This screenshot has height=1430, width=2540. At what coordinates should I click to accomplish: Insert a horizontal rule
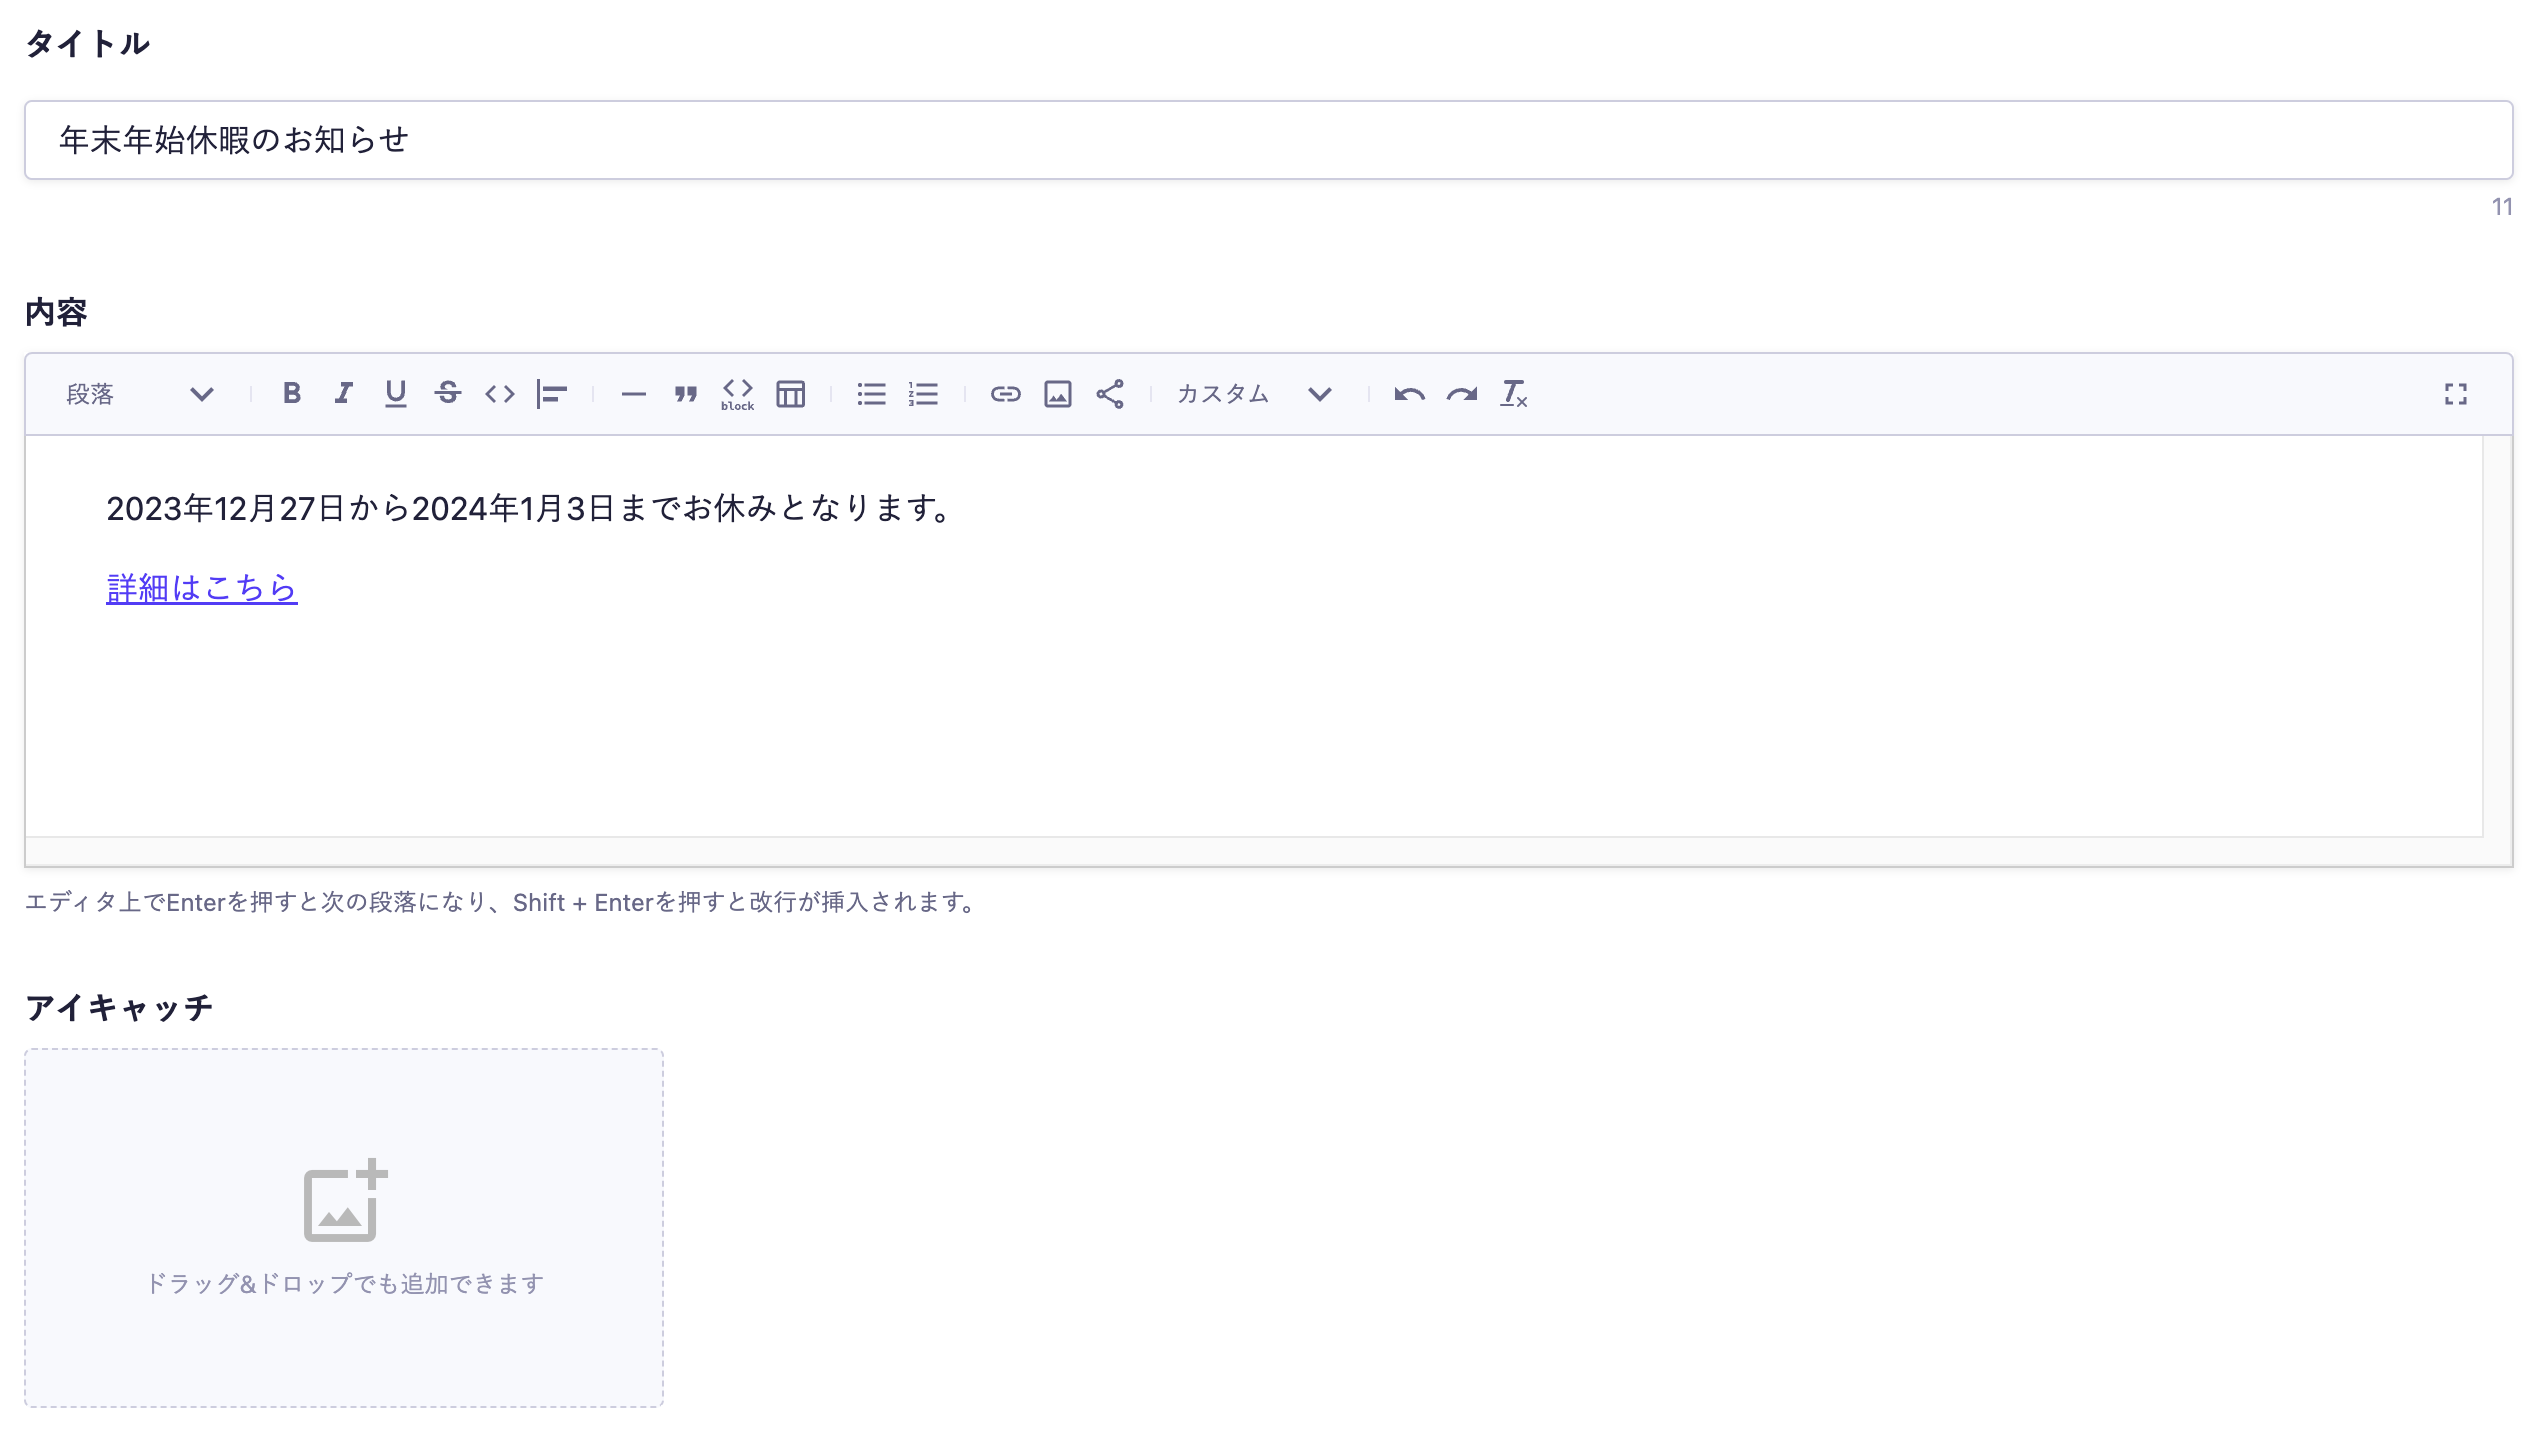[634, 394]
